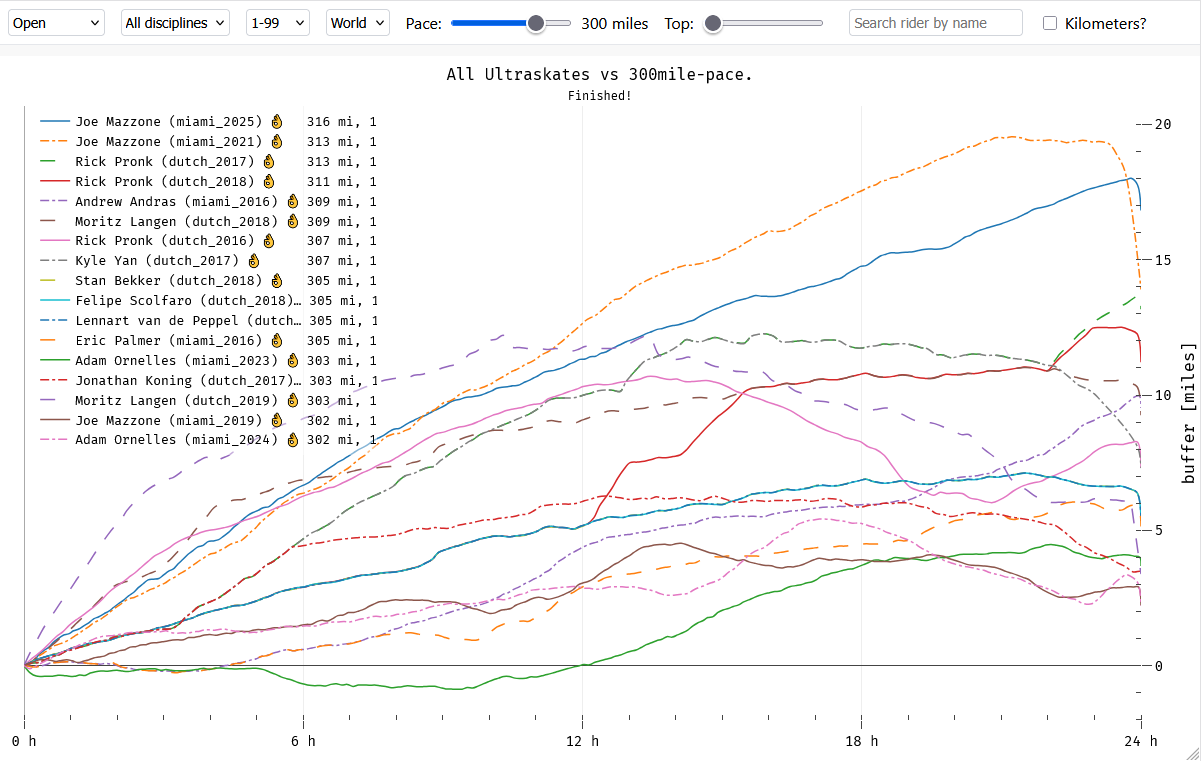The height and width of the screenshot is (761, 1201).
Task: Open the "World" region dropdown
Action: click(357, 22)
